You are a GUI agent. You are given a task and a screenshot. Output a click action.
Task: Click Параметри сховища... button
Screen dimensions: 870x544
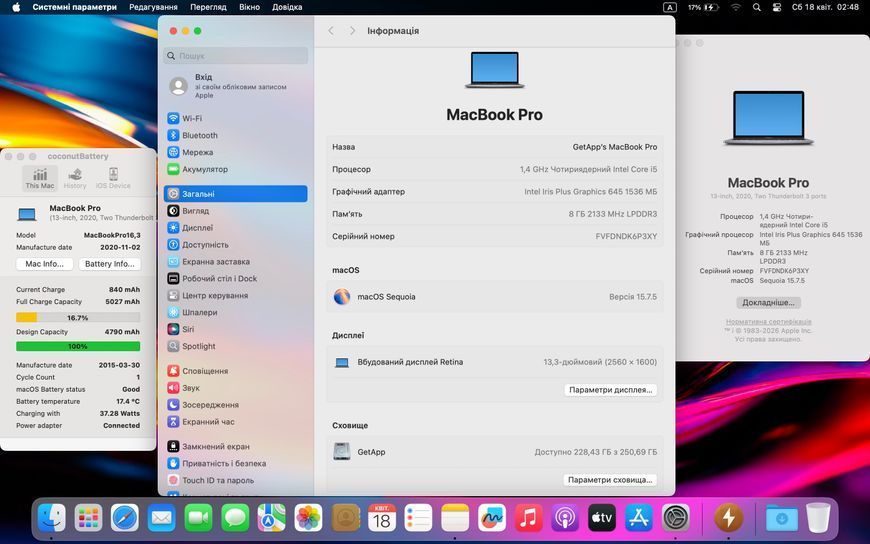pos(610,480)
